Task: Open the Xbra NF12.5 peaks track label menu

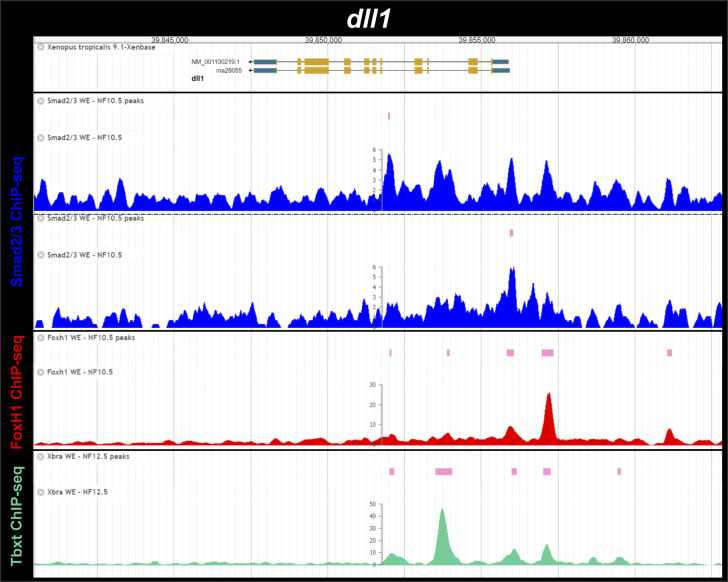Action: [89, 456]
